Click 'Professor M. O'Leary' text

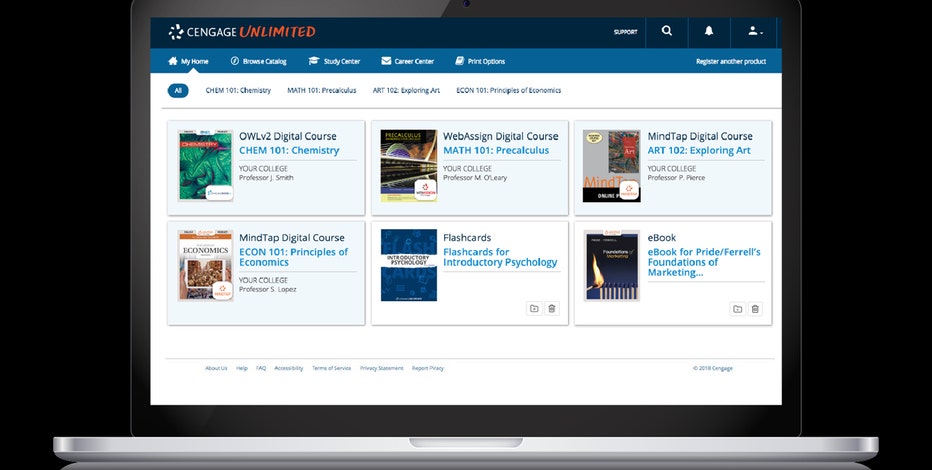point(475,178)
